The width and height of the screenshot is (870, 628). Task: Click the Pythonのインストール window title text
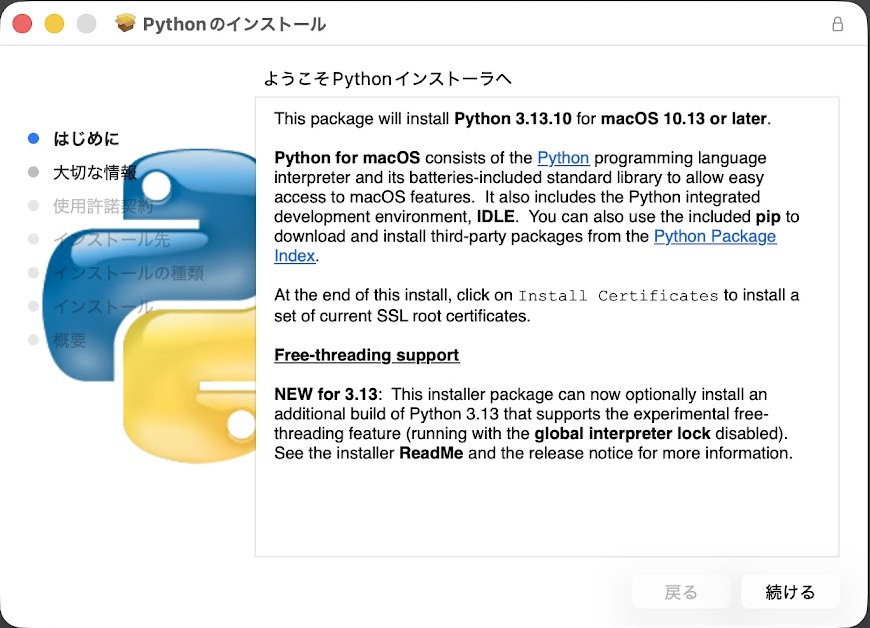(234, 24)
